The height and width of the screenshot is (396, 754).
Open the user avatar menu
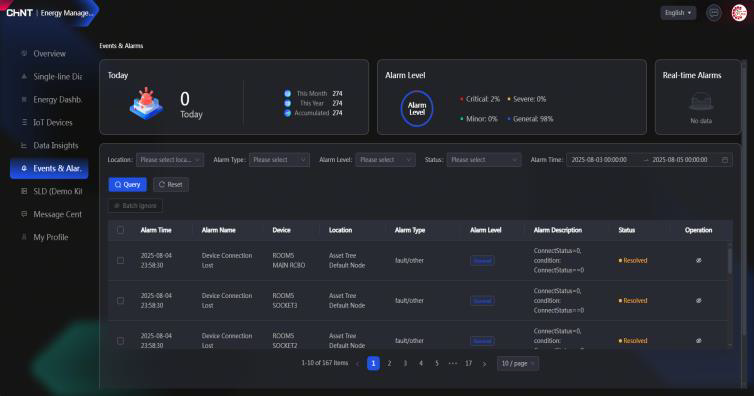(739, 13)
